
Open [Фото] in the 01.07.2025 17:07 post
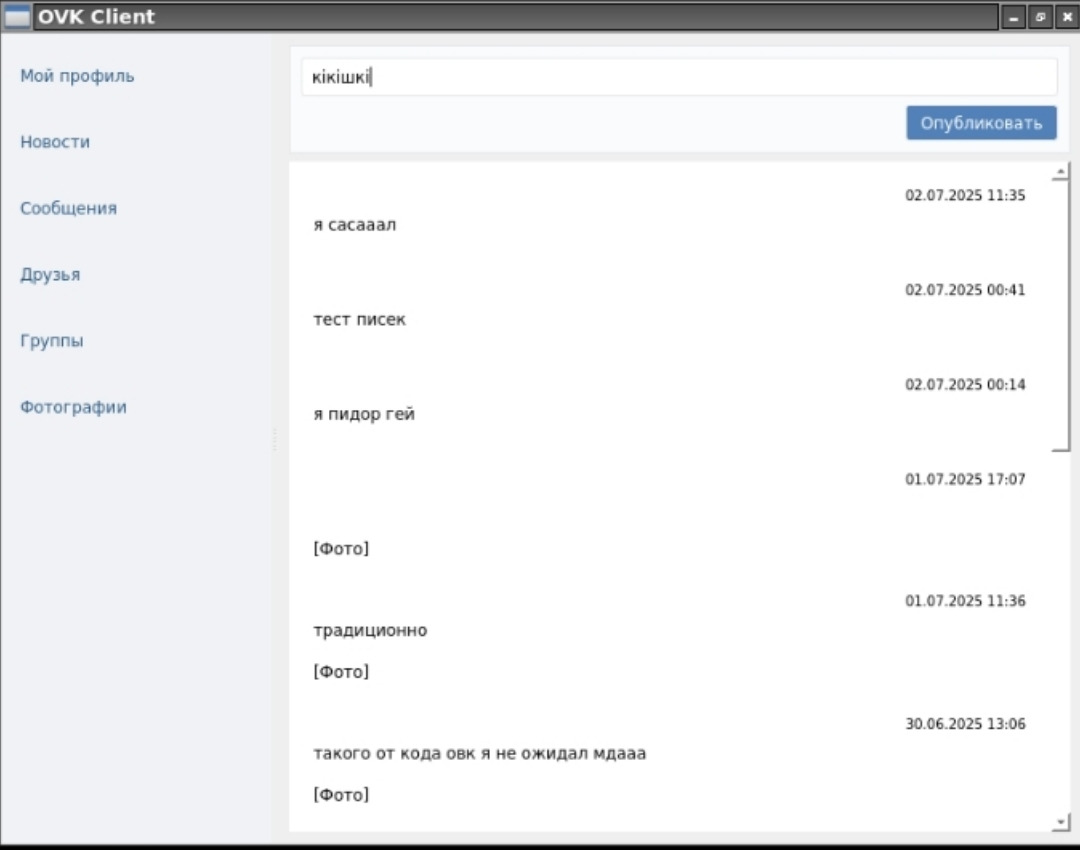click(341, 549)
